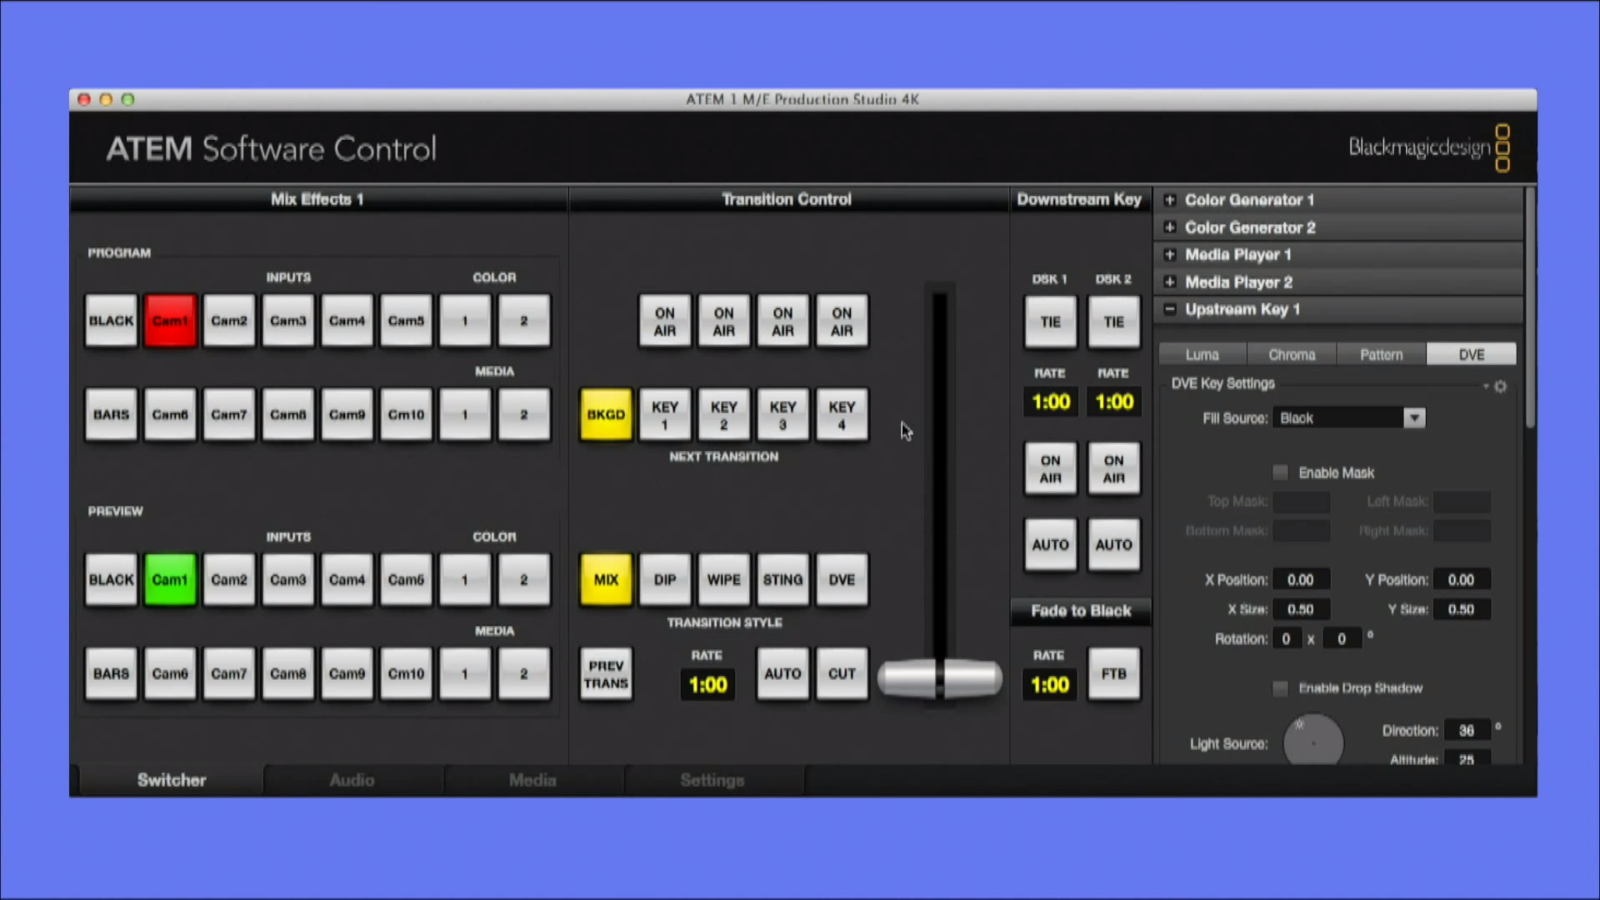Select the Switcher tab
The height and width of the screenshot is (900, 1600).
tap(172, 780)
